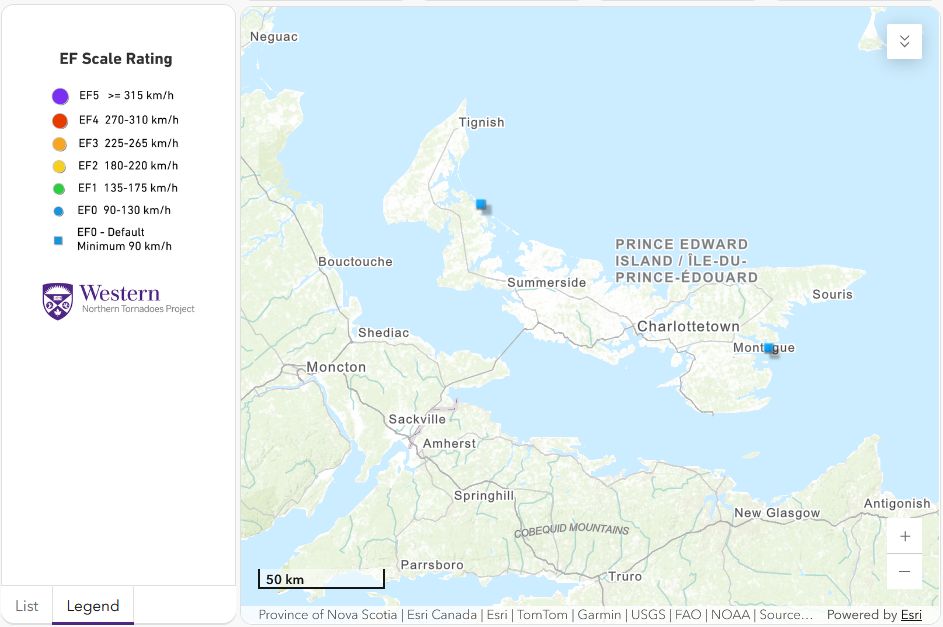Click the Neguac map label

pos(274,37)
